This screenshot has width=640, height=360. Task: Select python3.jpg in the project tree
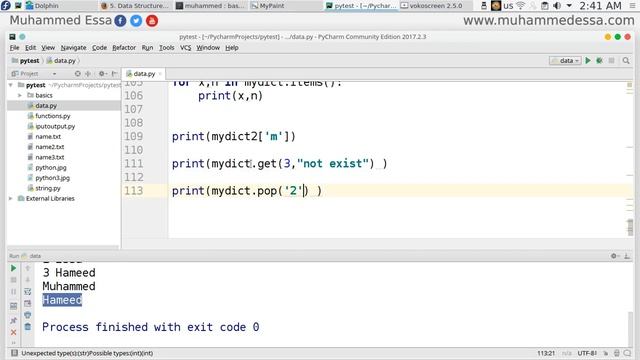[52, 178]
